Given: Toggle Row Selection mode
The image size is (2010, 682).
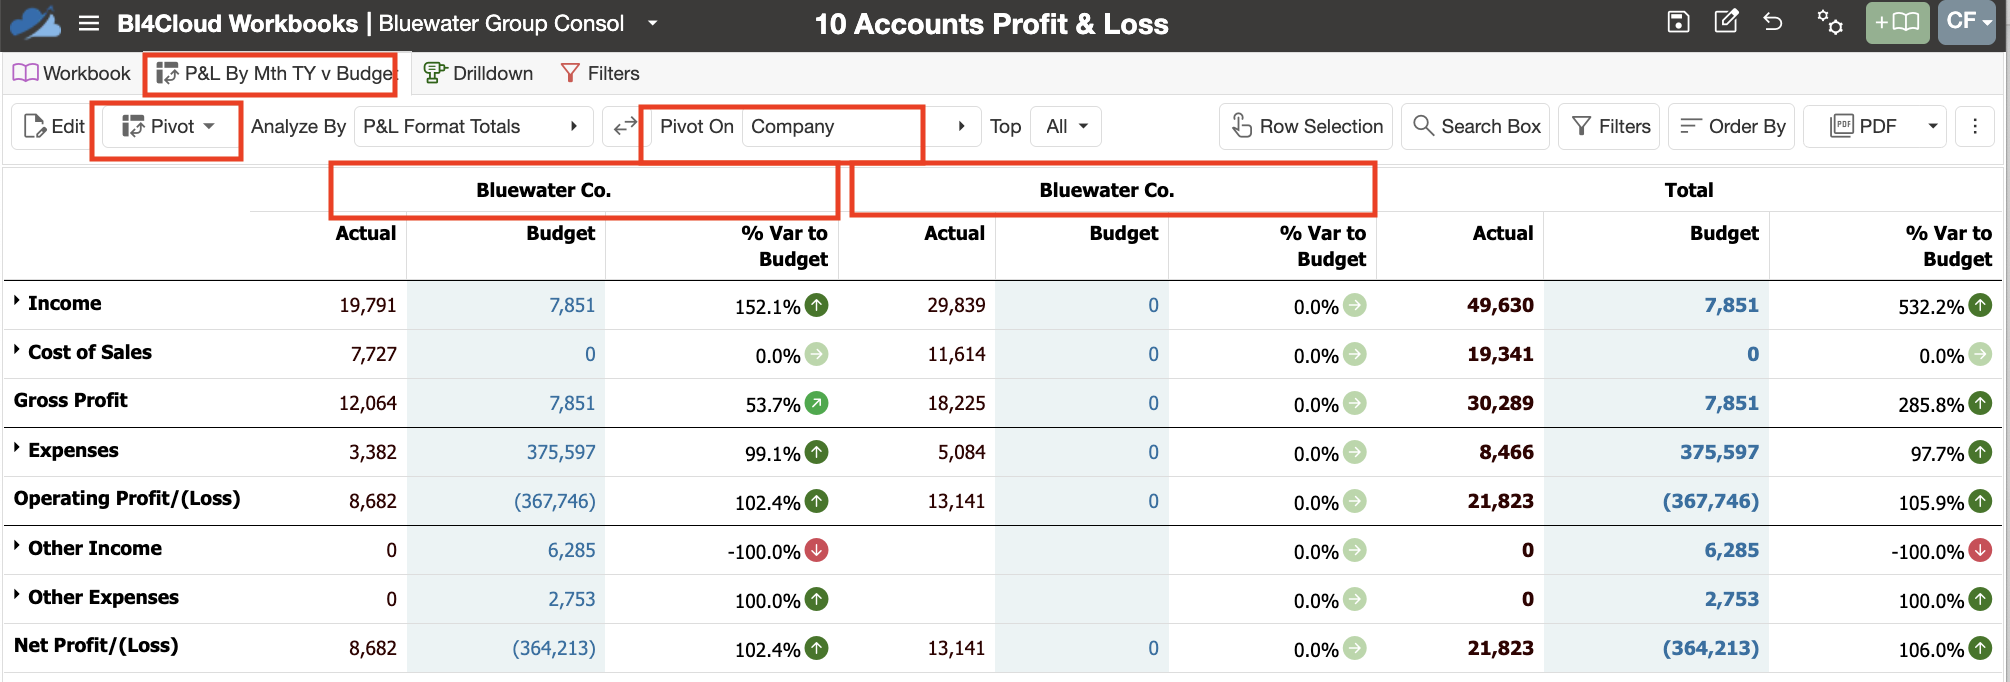Looking at the screenshot, I should (x=1306, y=126).
